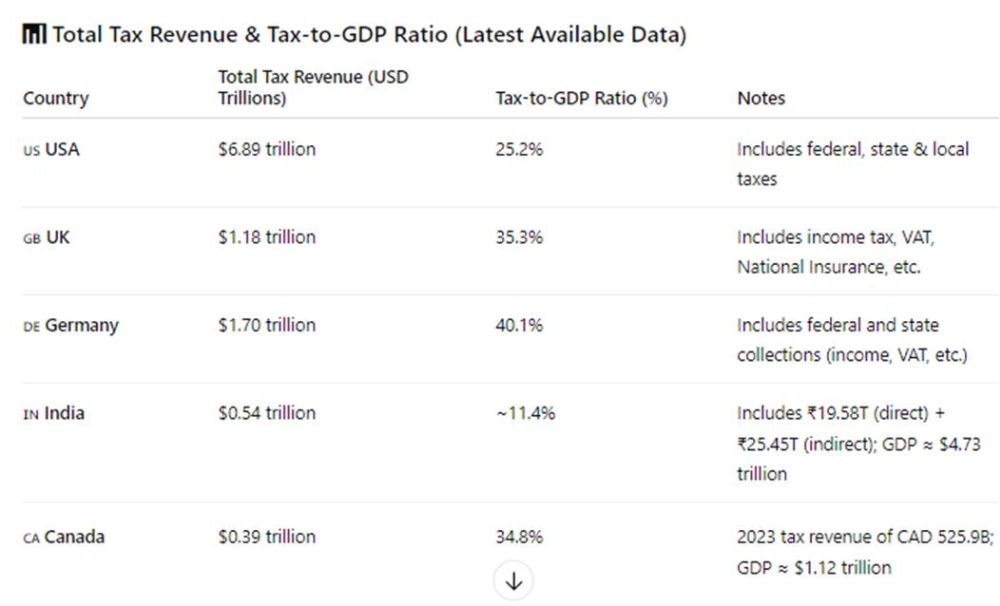Click the IN flag code icon
The image size is (1000, 606).
[31, 415]
